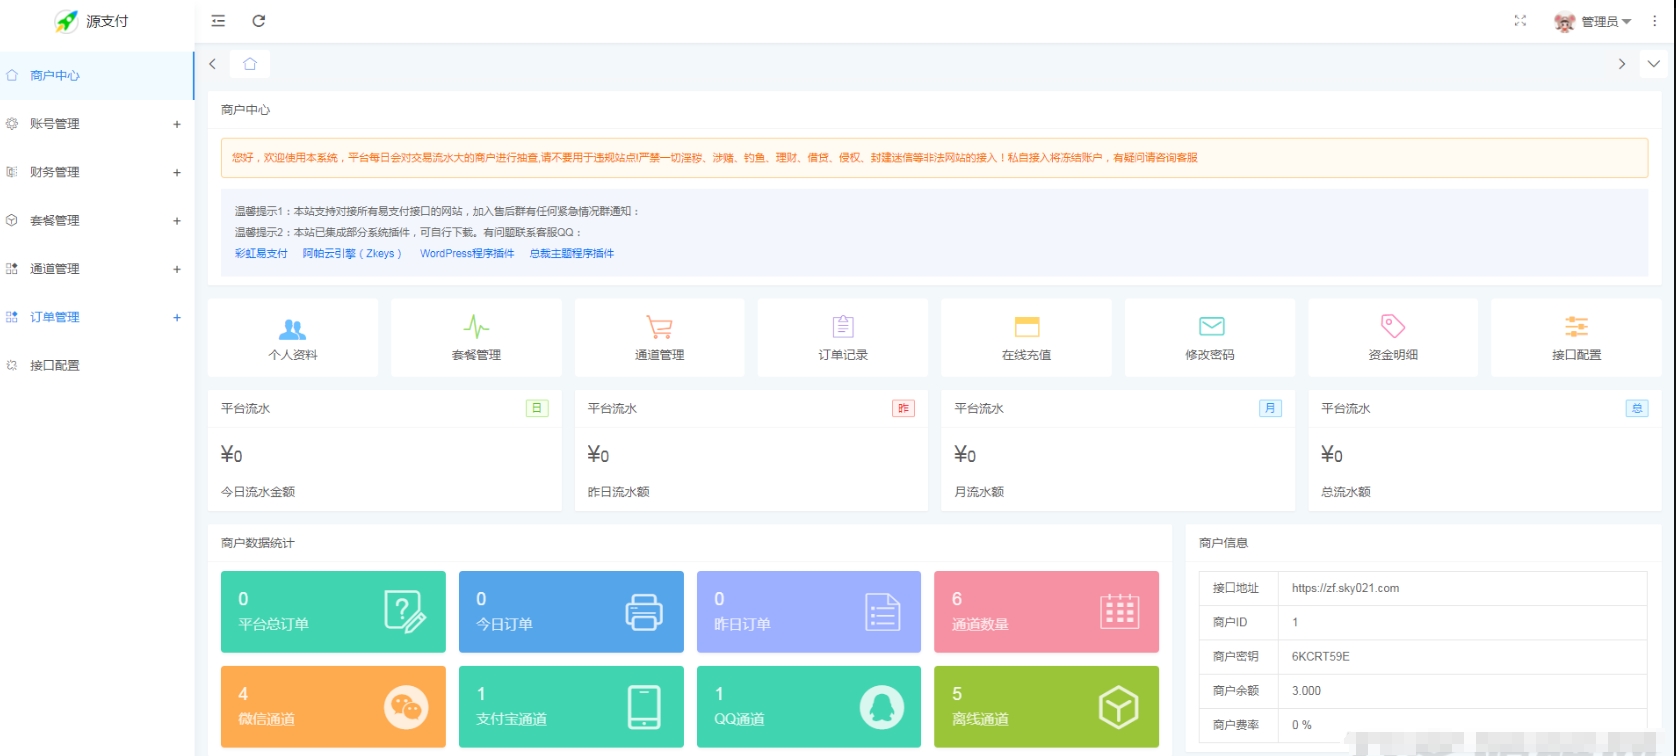Screen dimensions: 1676x756
Task: Open 通道管理 sidebar menu
Action: click(x=97, y=269)
